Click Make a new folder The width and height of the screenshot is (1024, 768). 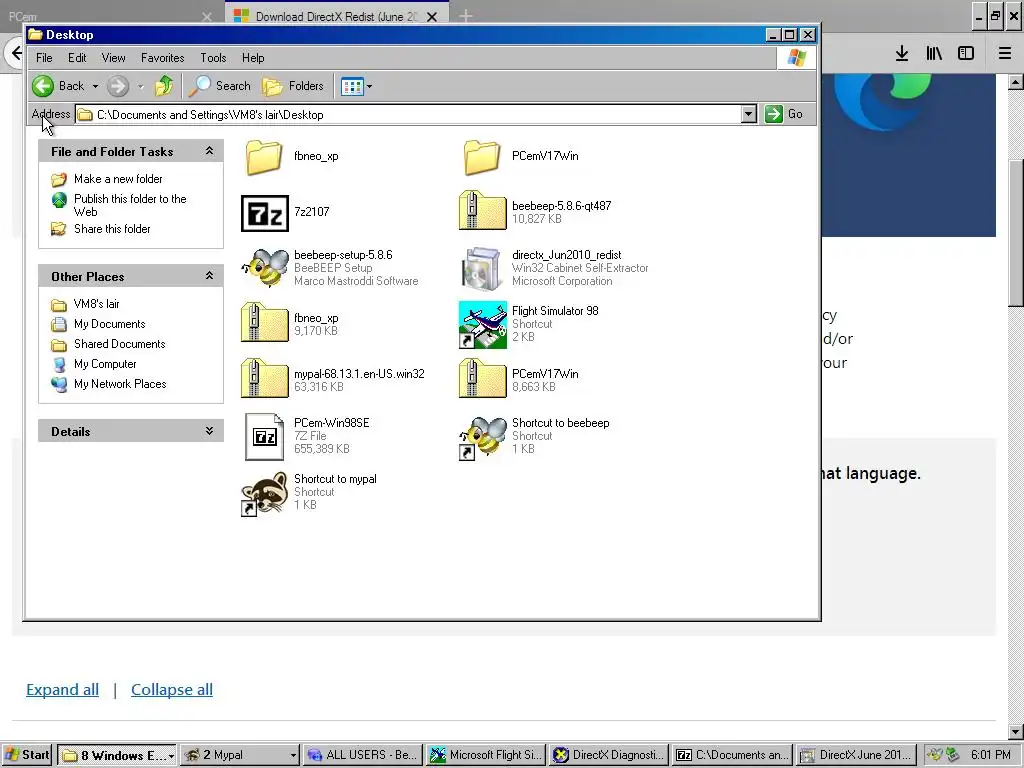118,179
